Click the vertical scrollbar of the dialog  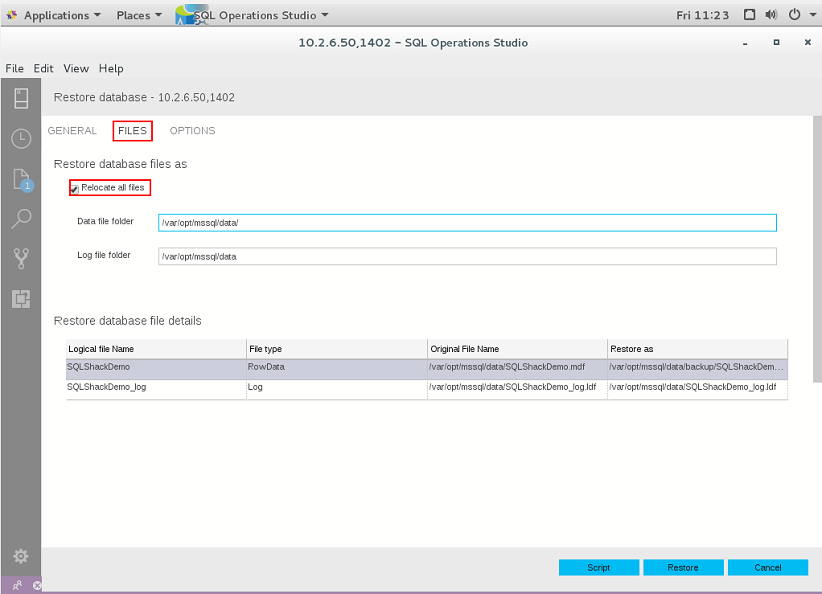click(x=817, y=249)
